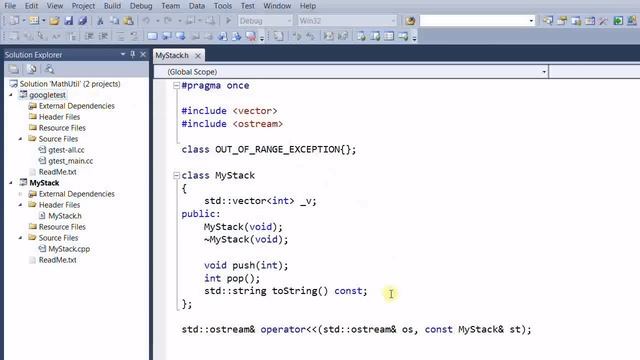Image resolution: width=640 pixels, height=360 pixels.
Task: Open the Team menu
Action: coord(171,6)
